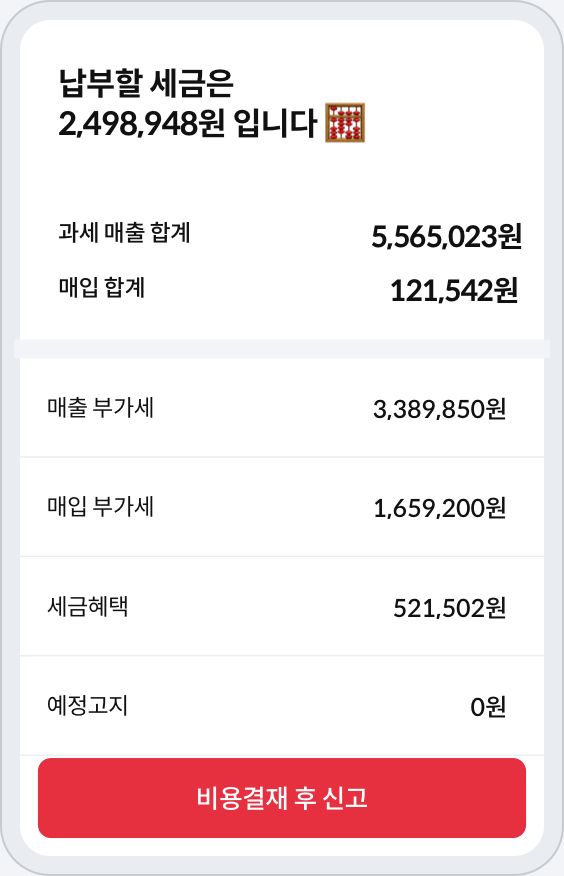Open the 세금혜택 row
Screen dimensions: 564x876
pos(282,606)
